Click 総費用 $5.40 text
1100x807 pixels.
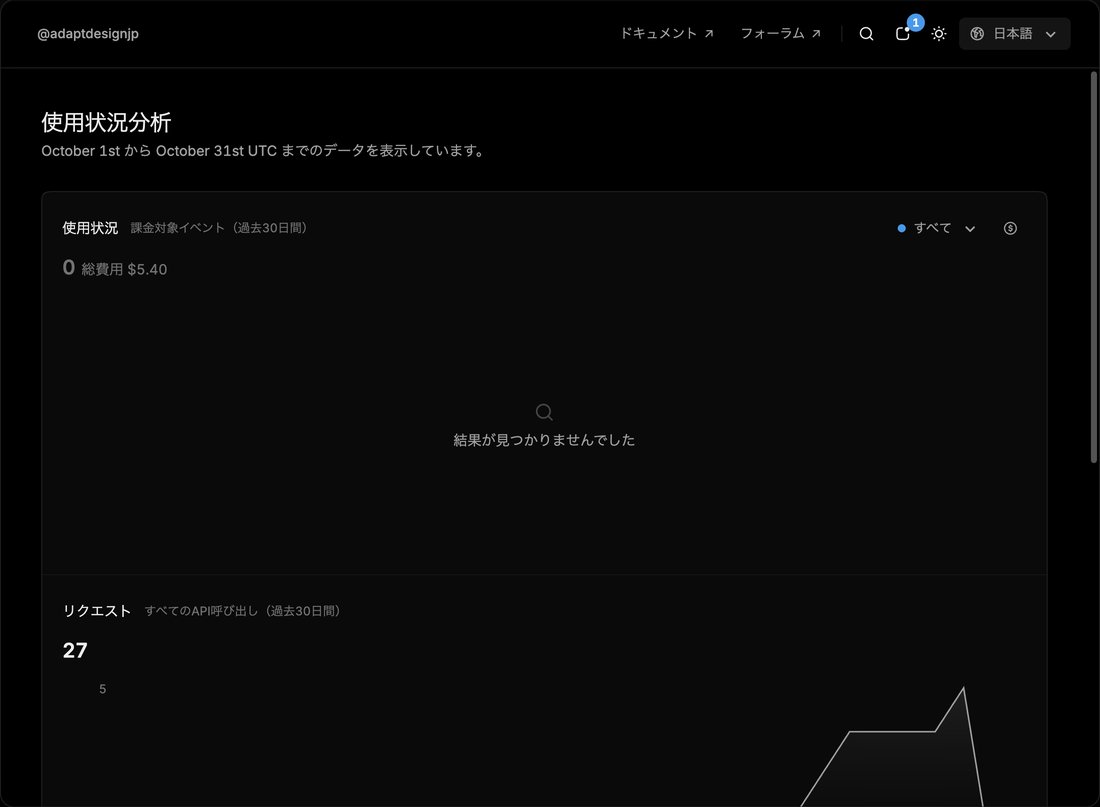click(x=124, y=269)
